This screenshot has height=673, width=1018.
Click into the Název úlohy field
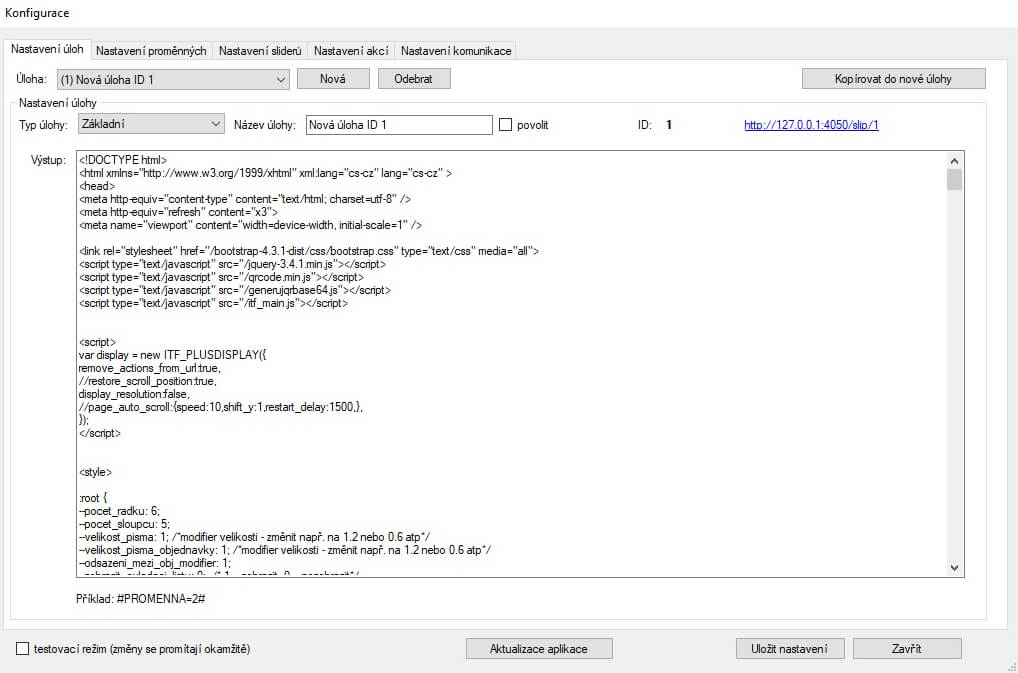click(x=399, y=125)
